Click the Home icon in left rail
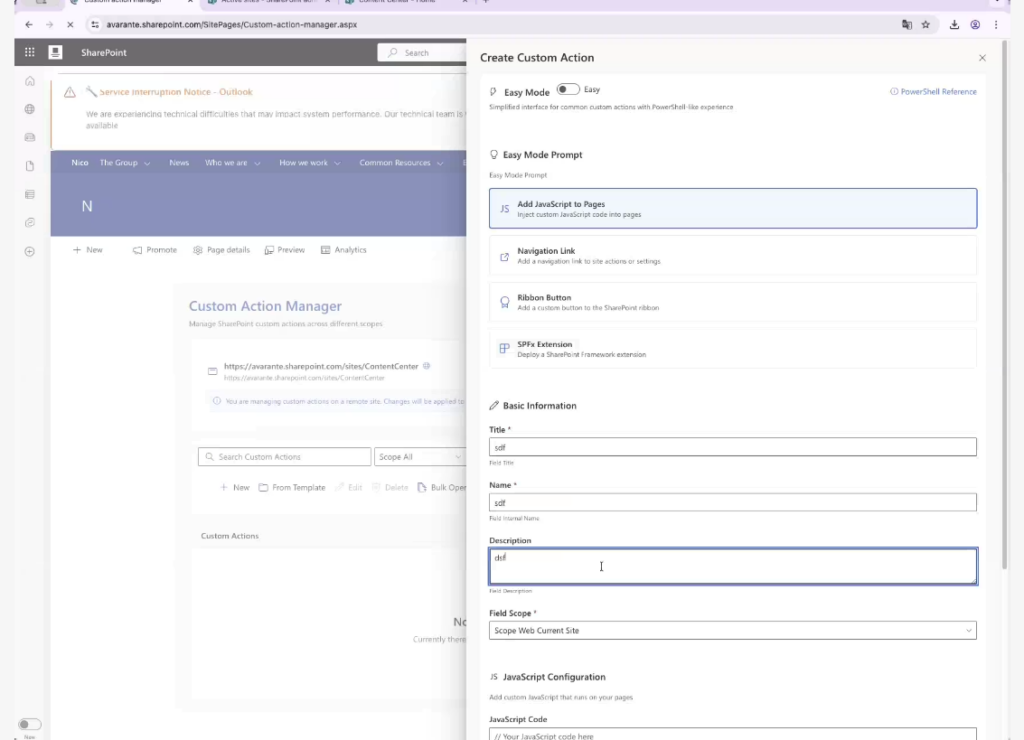1024x740 pixels. click(30, 81)
